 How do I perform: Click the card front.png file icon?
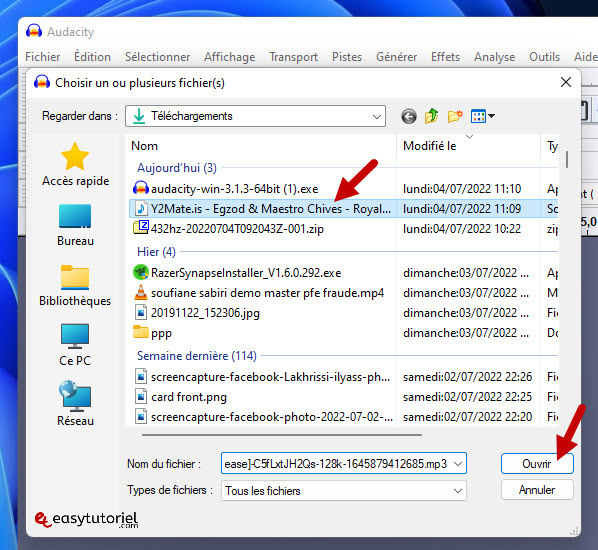coord(140,397)
